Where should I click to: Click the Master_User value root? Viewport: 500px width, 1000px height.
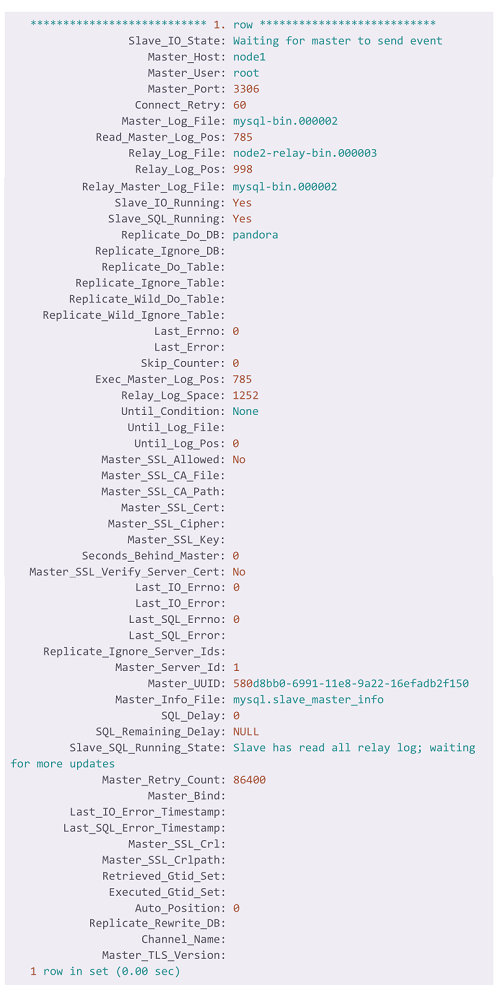pos(246,73)
